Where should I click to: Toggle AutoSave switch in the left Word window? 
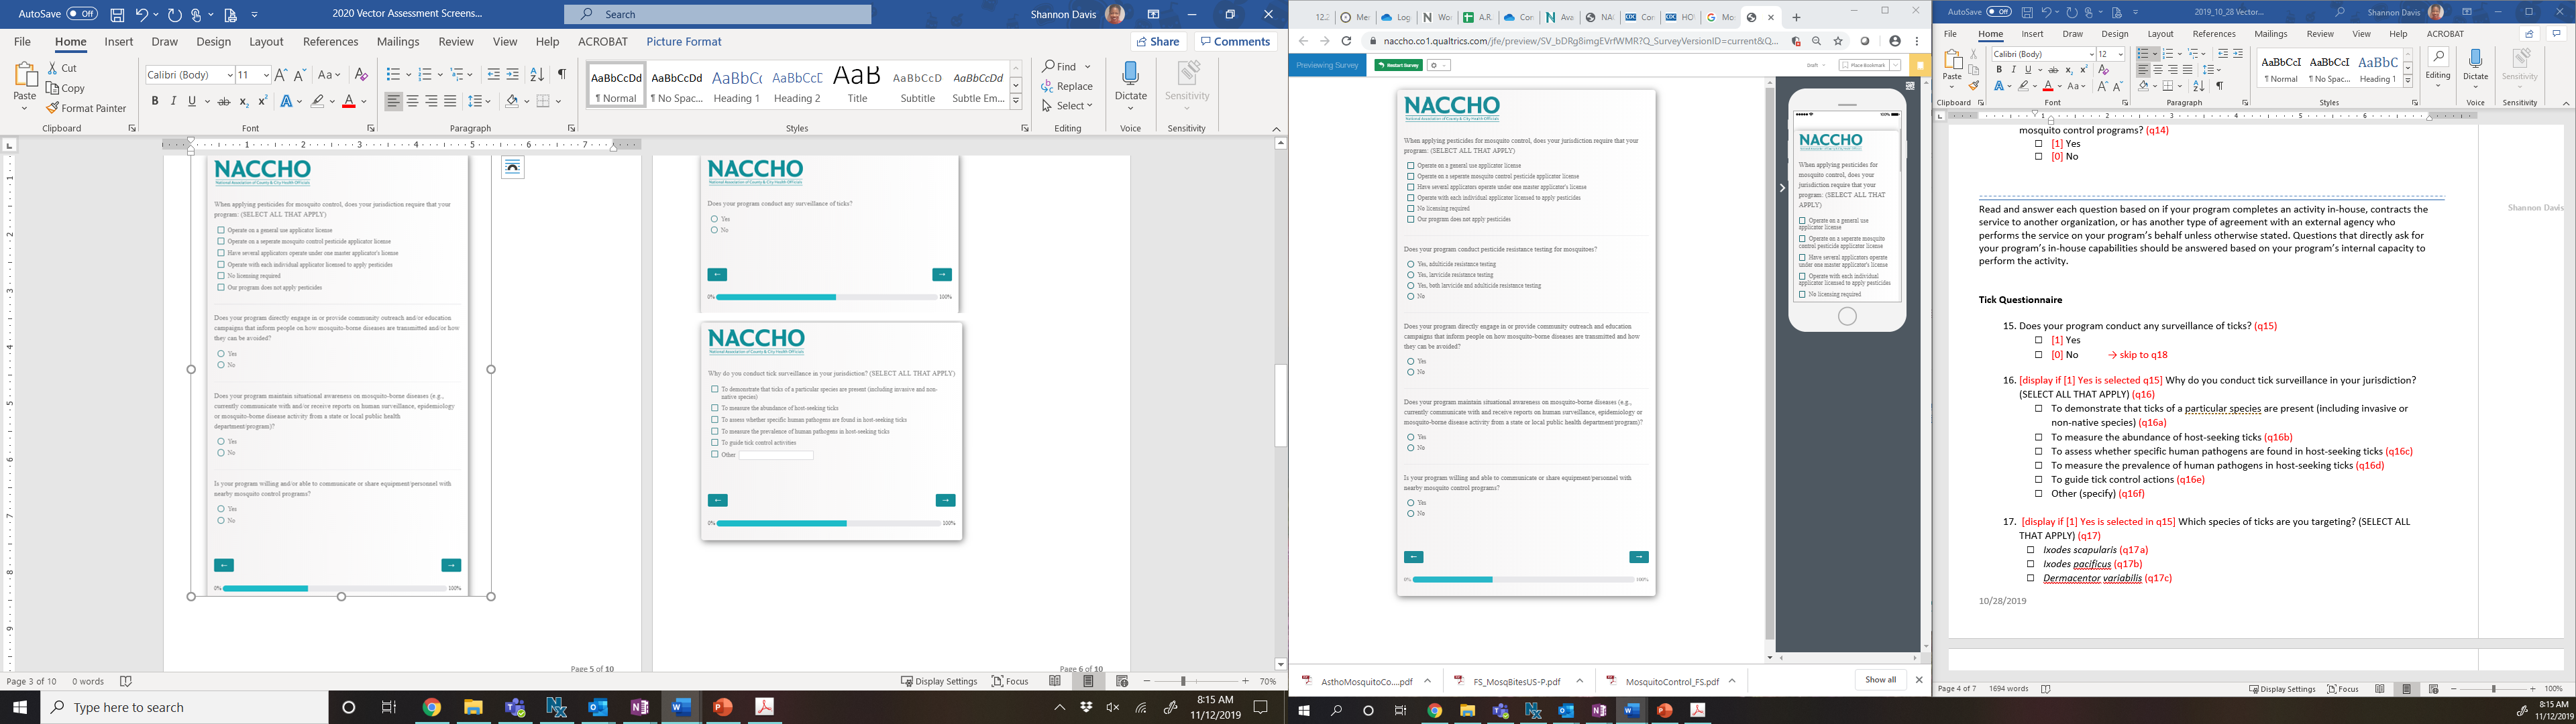82,14
